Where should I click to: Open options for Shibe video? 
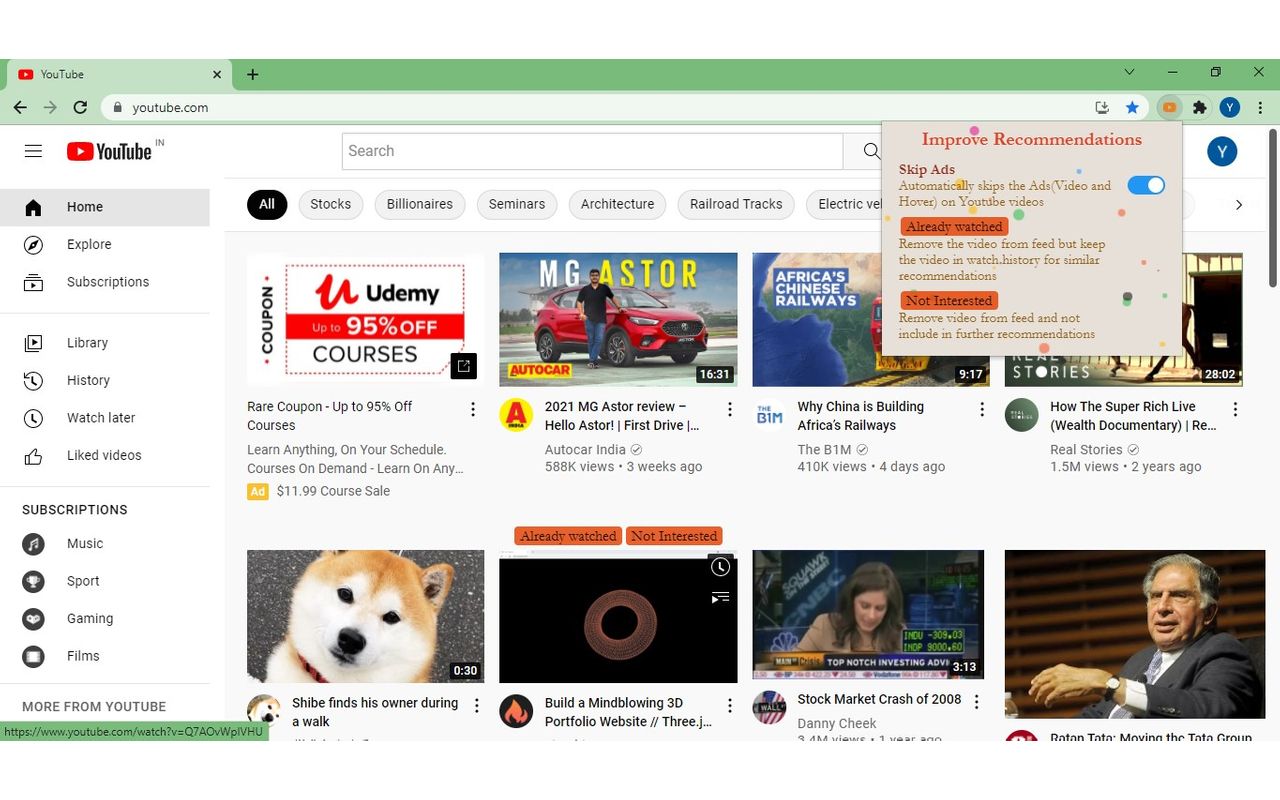(x=477, y=706)
